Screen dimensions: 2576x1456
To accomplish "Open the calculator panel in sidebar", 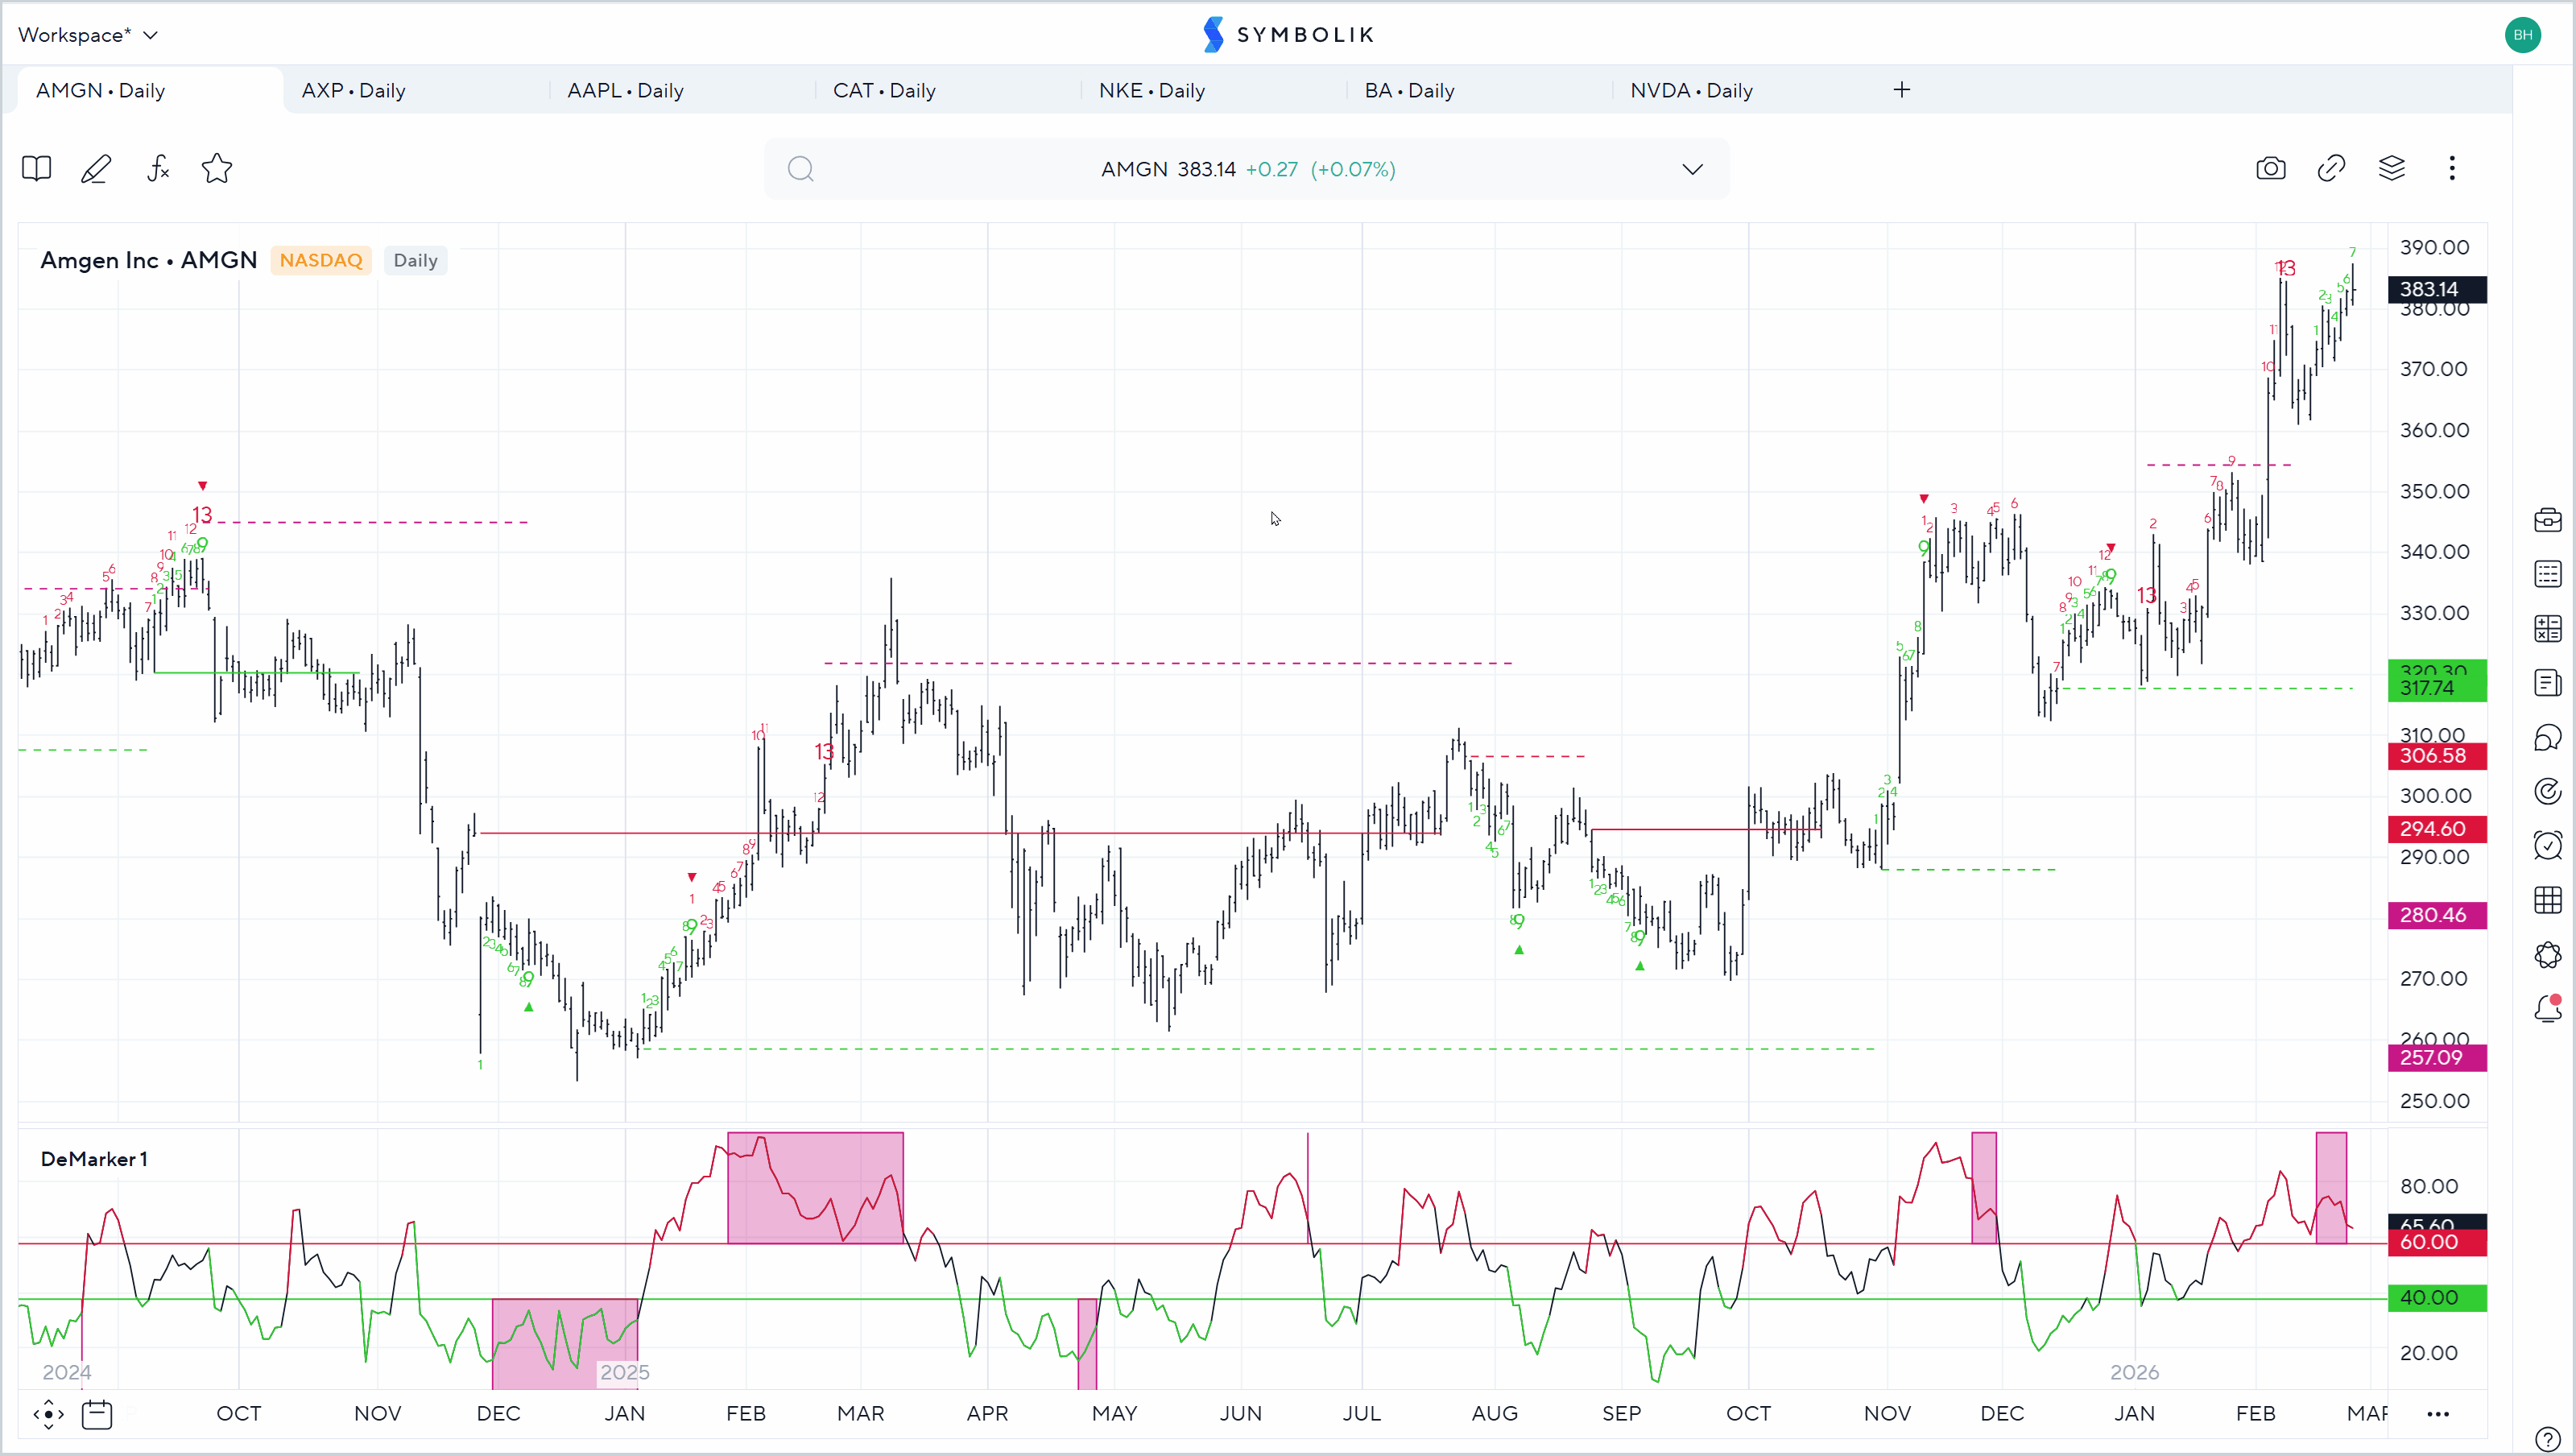I will coord(2547,629).
